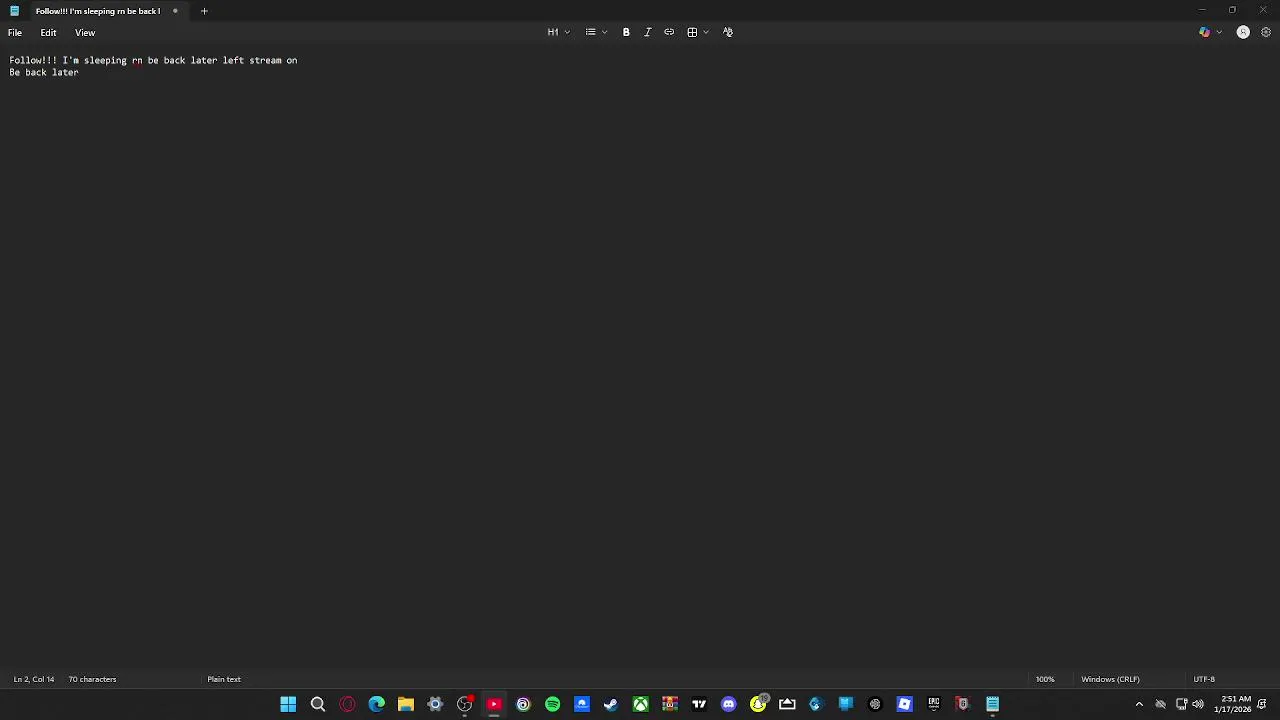Open the notifications bell in system tray

[1263, 705]
